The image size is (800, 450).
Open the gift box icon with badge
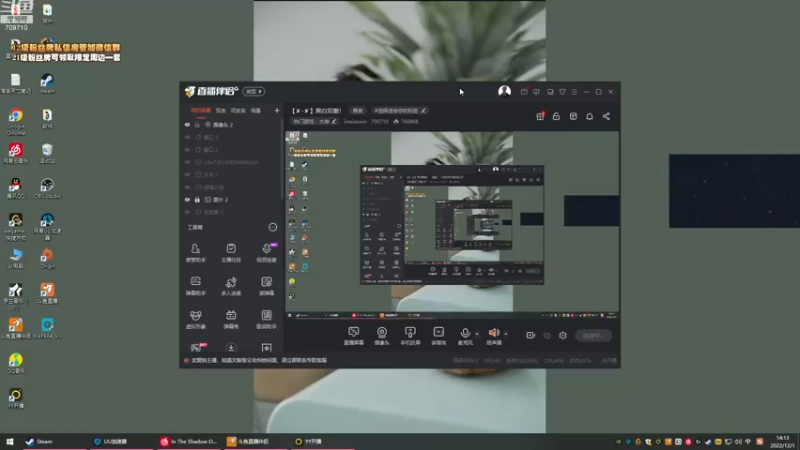(x=540, y=116)
